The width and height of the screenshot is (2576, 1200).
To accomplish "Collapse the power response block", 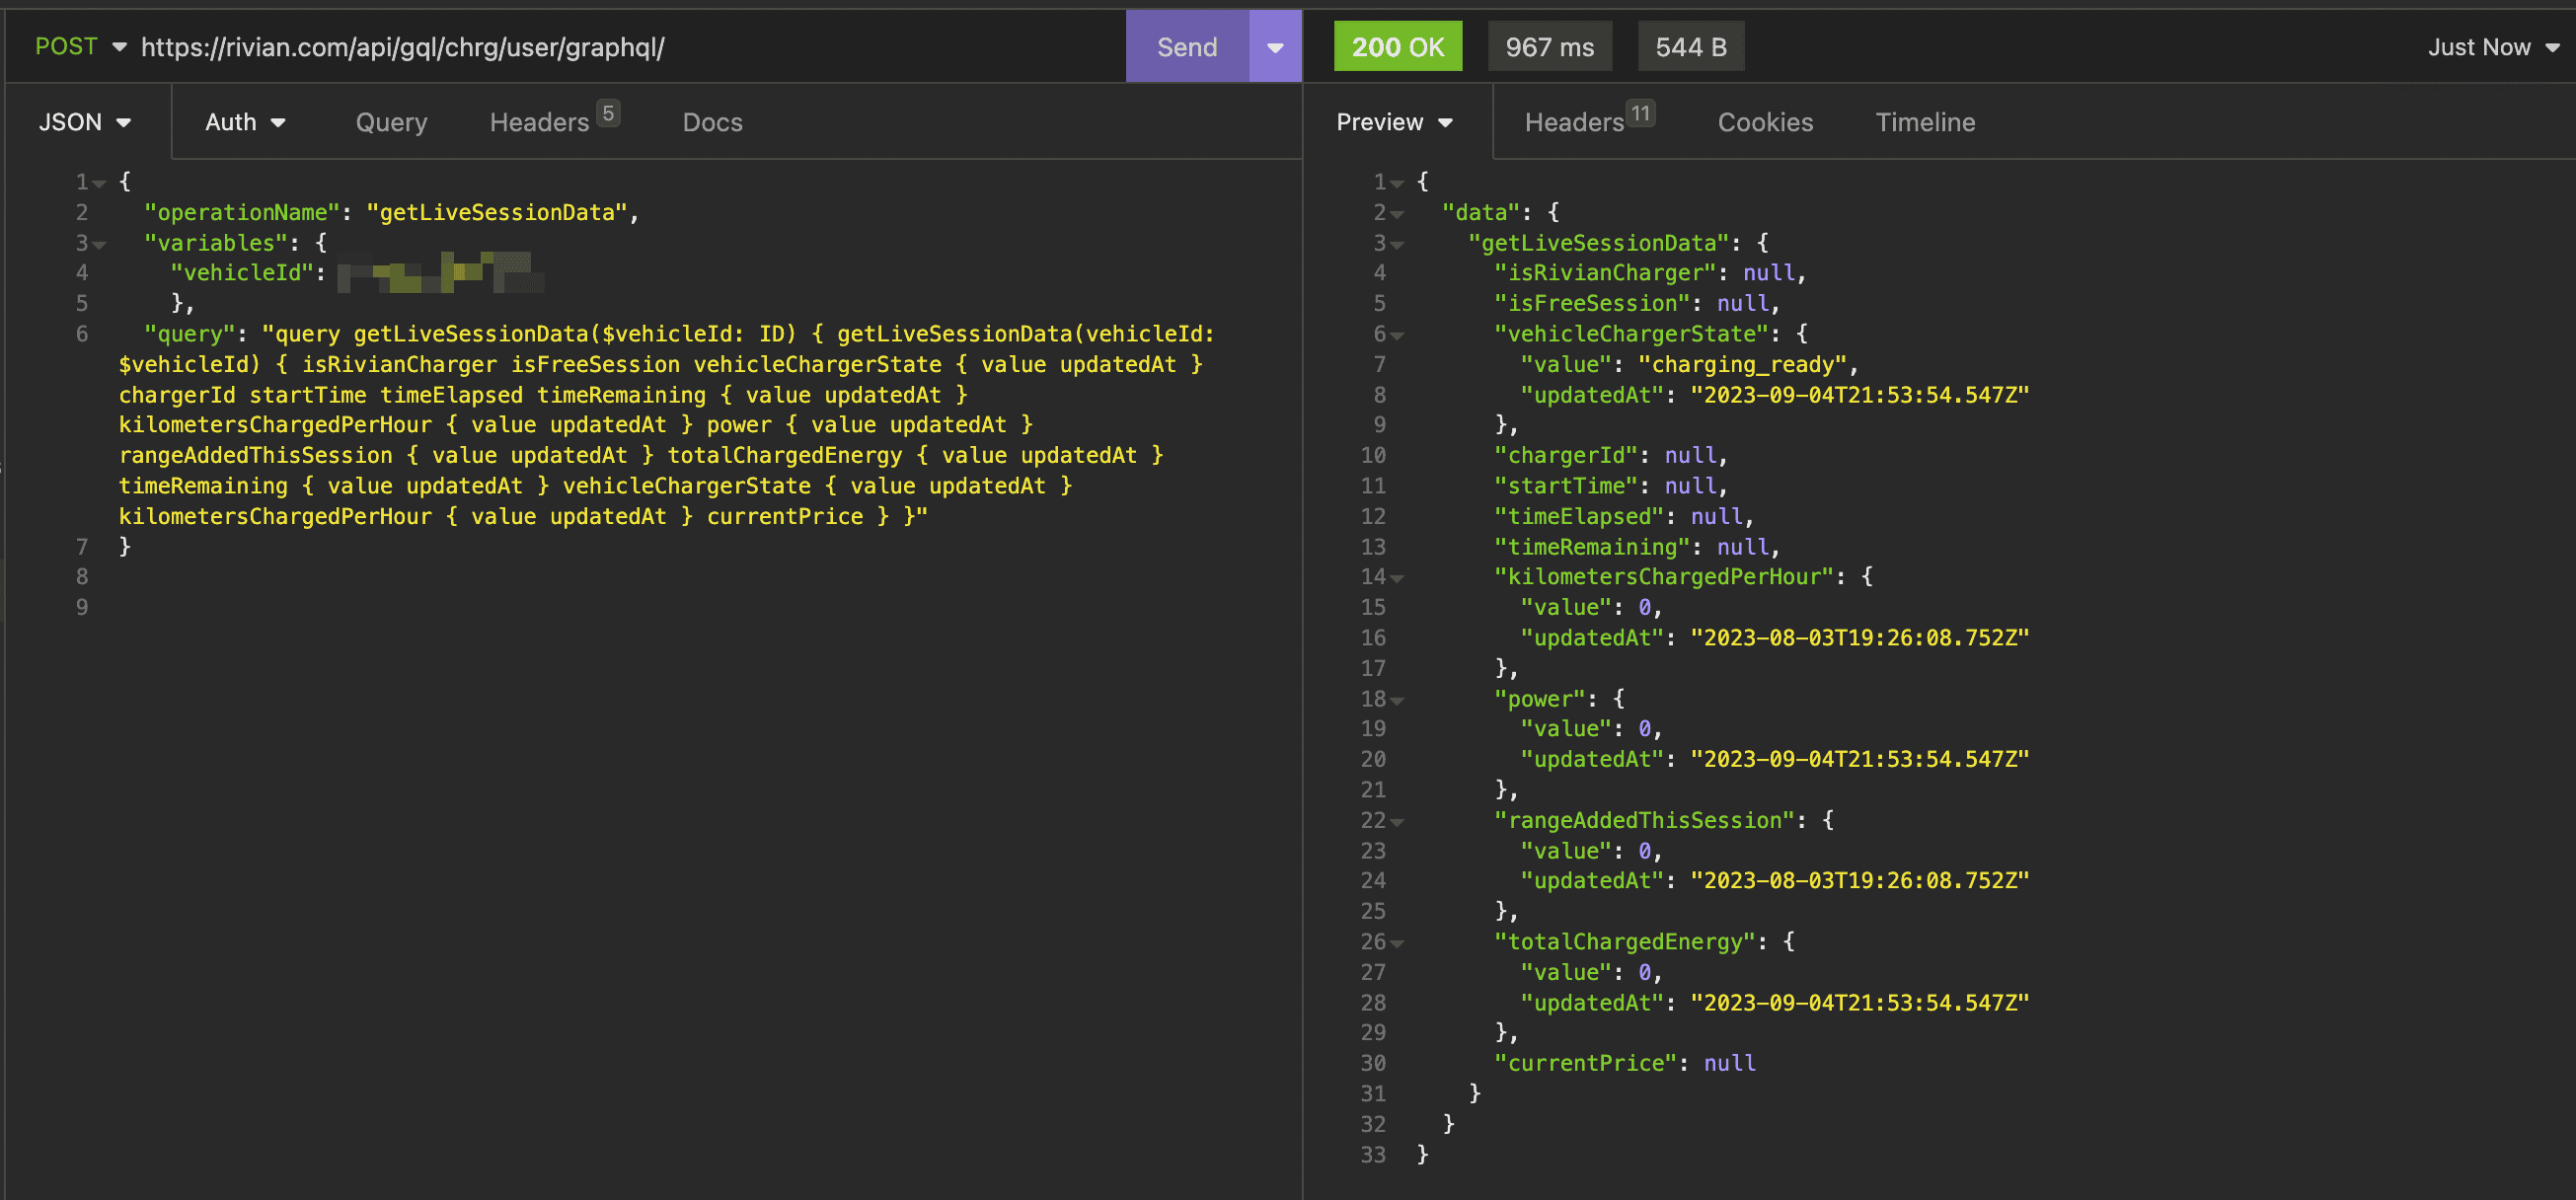I will 1397,700.
